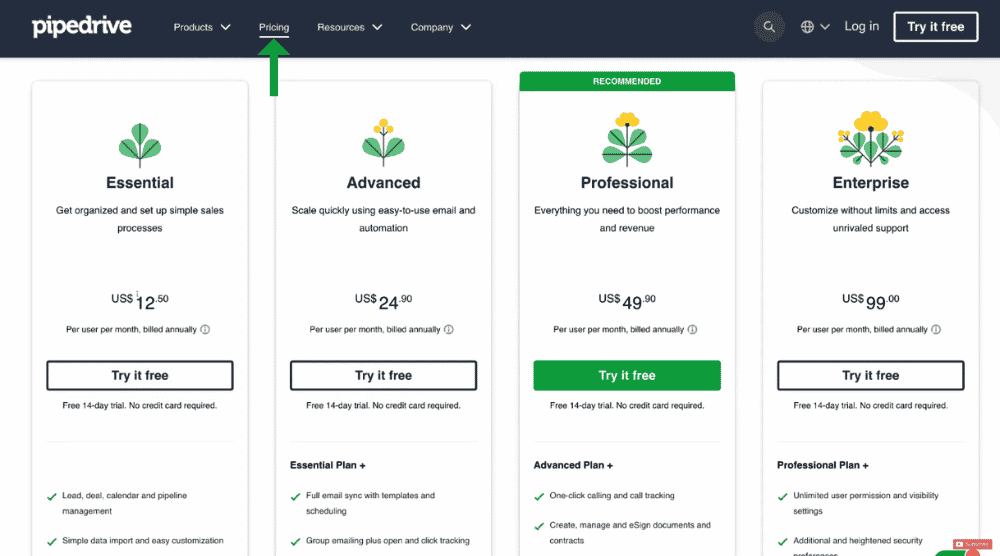Click the Enterprise plan heading
The height and width of the screenshot is (556, 1000).
871,183
